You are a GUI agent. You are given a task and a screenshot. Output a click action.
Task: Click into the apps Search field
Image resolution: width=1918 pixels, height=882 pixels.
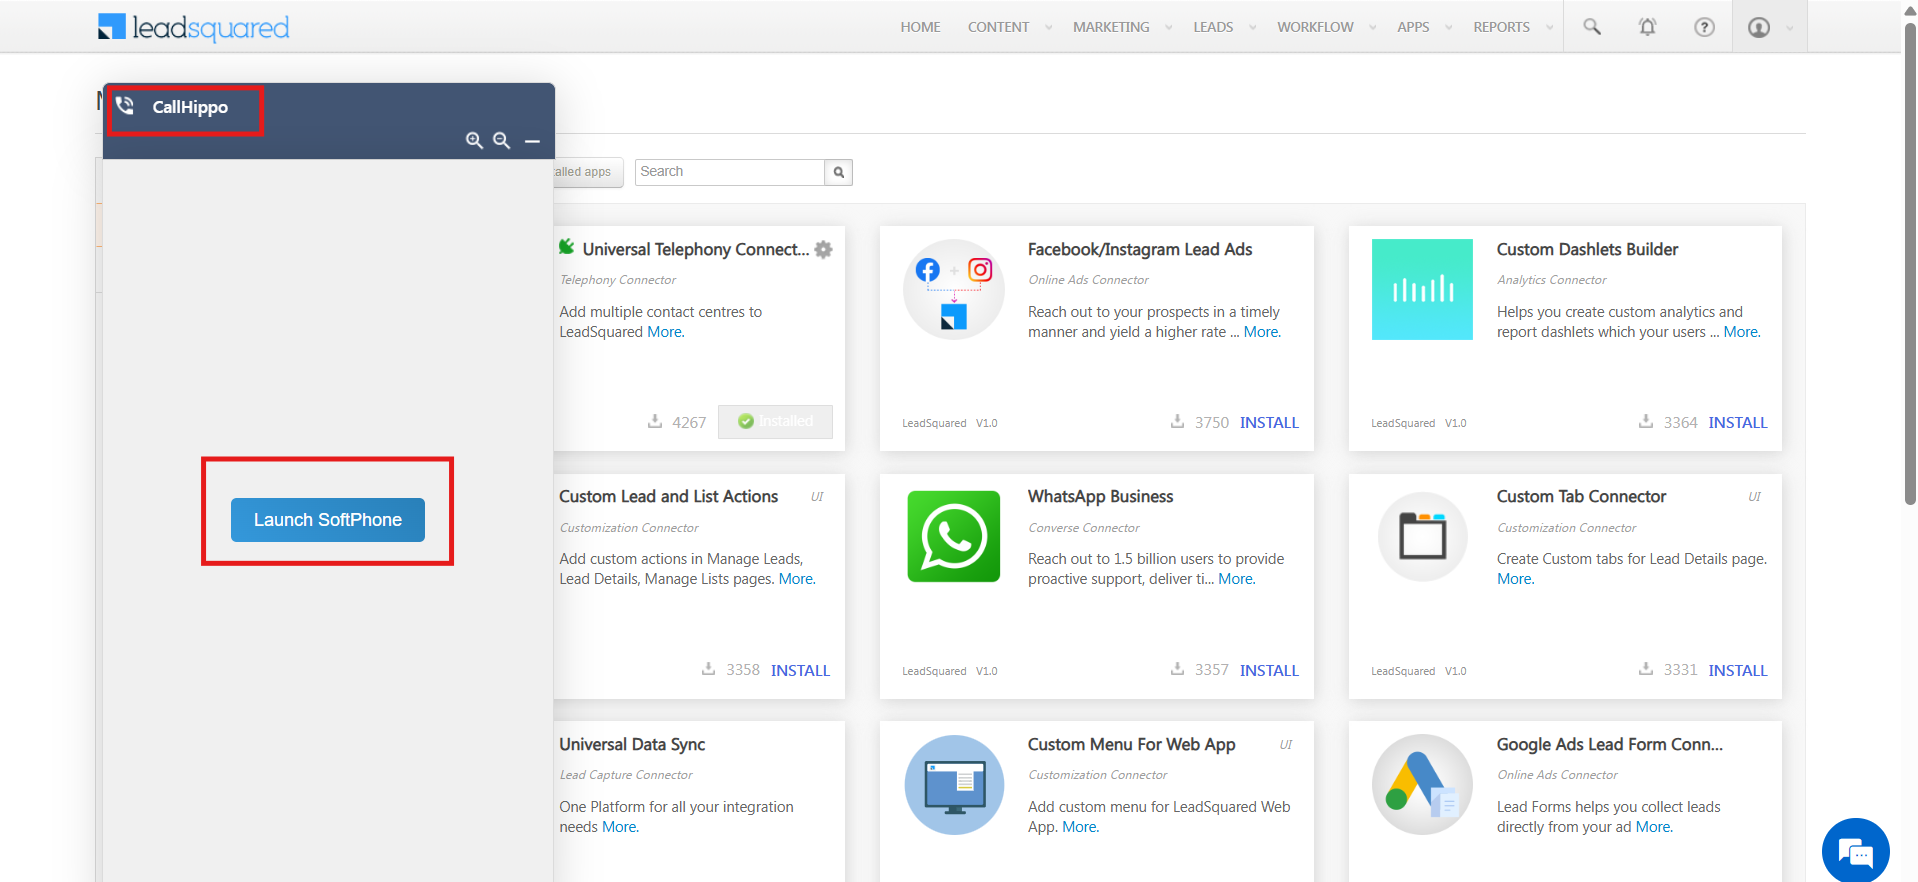click(730, 172)
